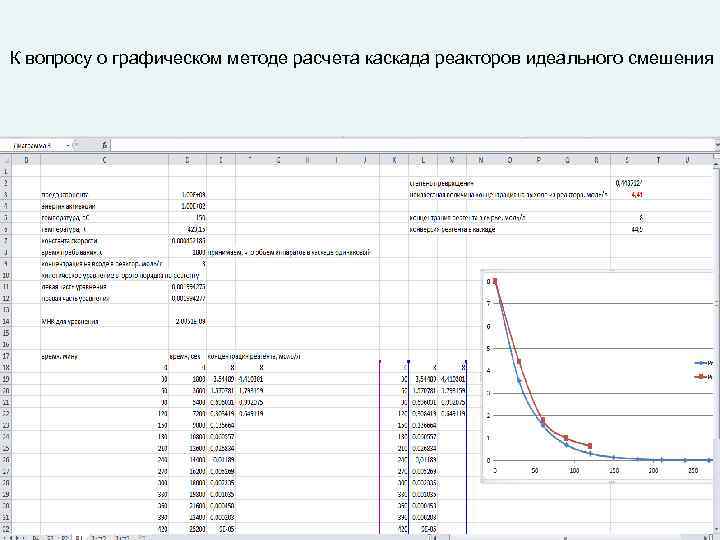
Task: Select column C by its header
Action: point(105,160)
